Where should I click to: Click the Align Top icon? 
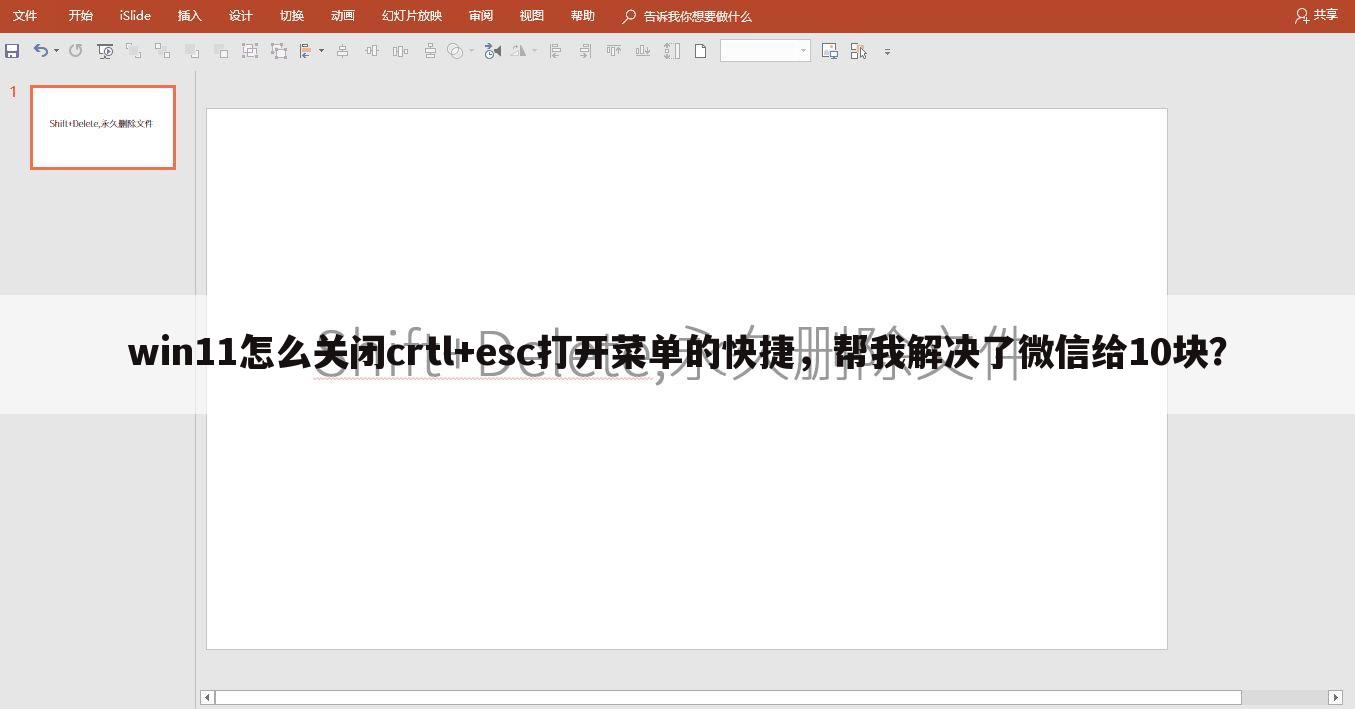tap(614, 50)
